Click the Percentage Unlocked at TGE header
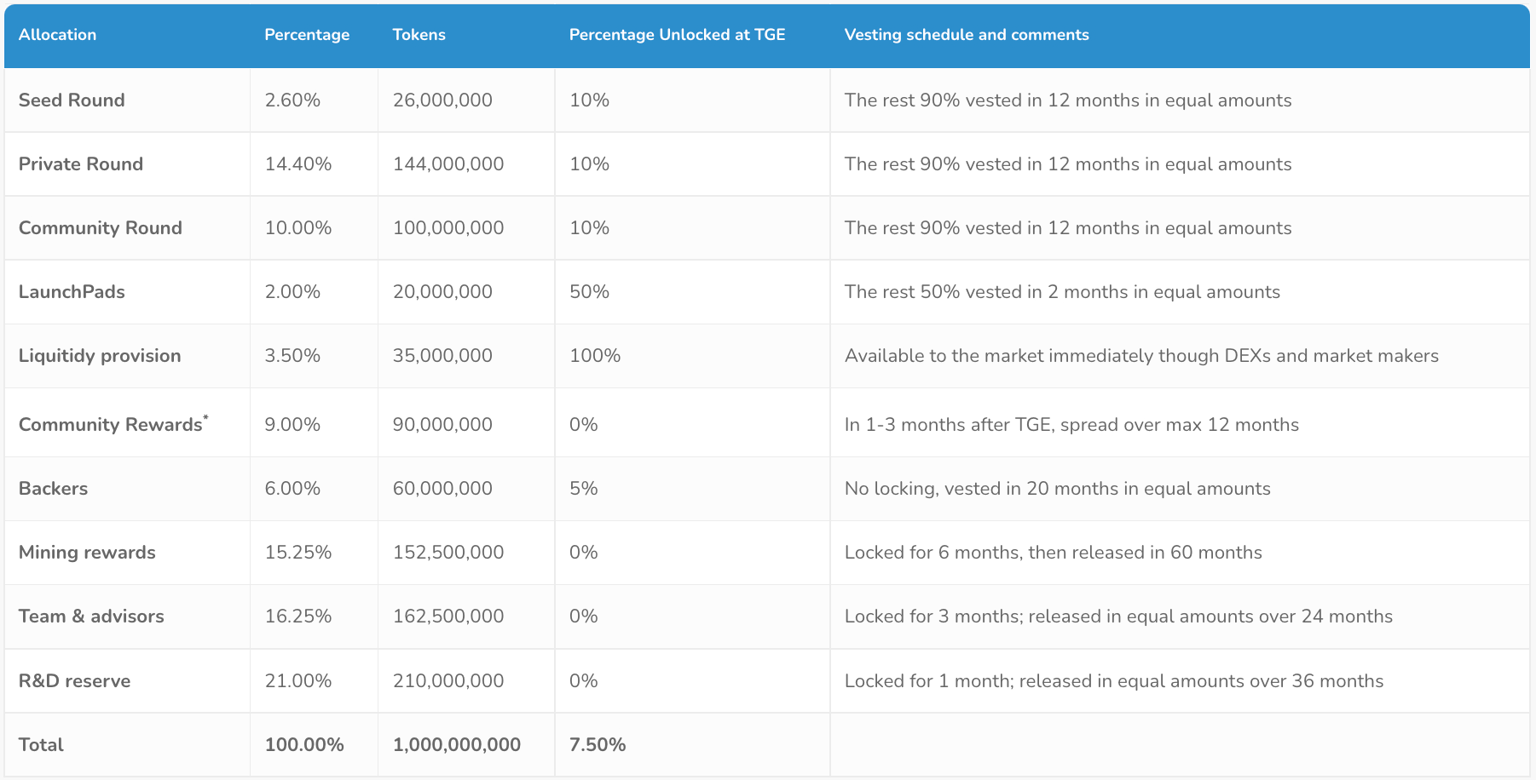 click(677, 35)
